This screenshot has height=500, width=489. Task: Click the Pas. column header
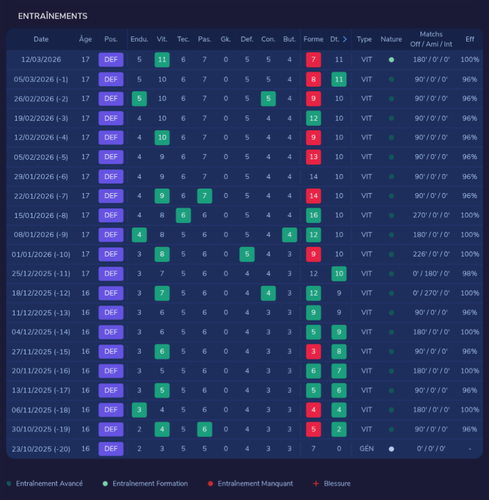pyautogui.click(x=205, y=39)
